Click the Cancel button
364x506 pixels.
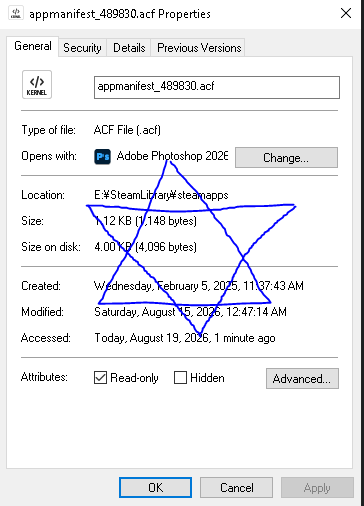click(236, 488)
